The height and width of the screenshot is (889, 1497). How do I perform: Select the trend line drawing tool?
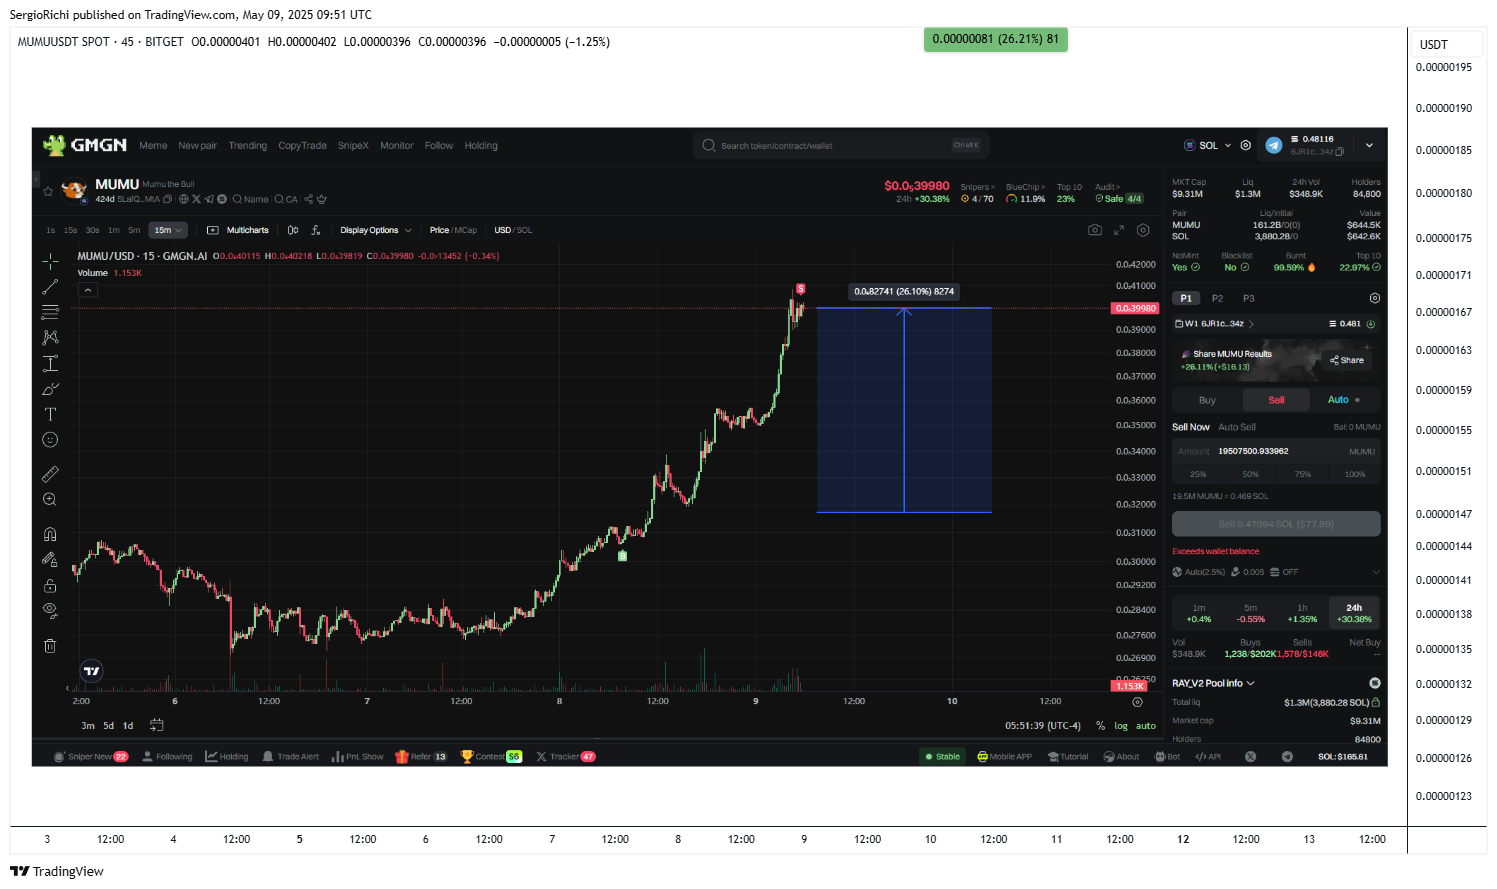pyautogui.click(x=50, y=287)
